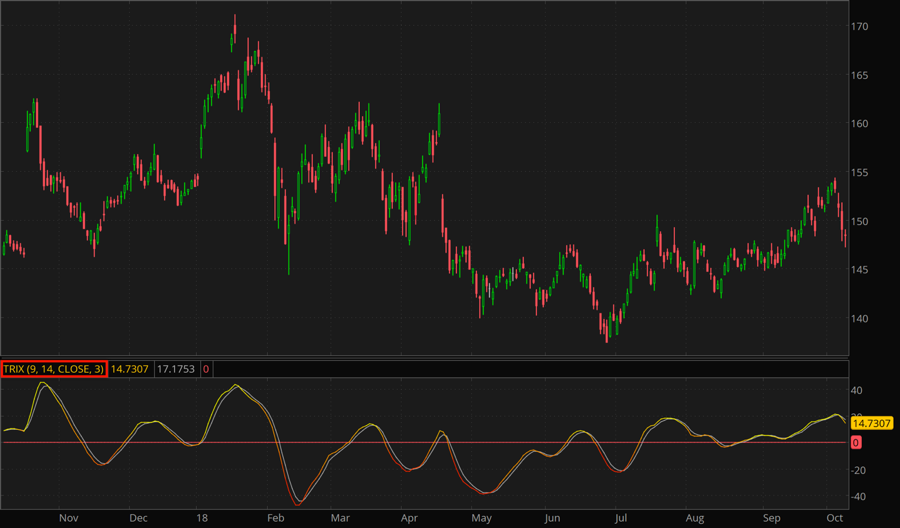Viewport: 900px width, 528px height.
Task: Click the TRIX (9, 14, CLOSE, 3) study label
Action: pos(54,369)
